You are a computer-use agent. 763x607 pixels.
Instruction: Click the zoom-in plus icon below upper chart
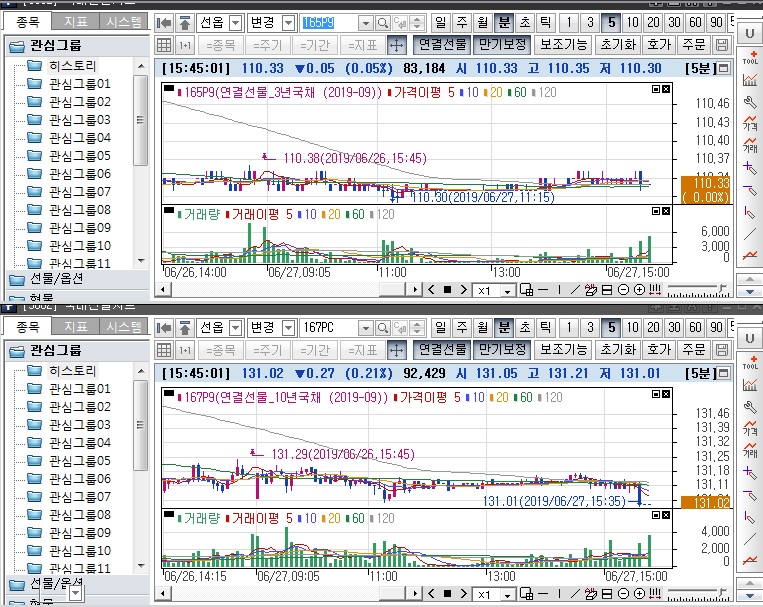coord(640,289)
